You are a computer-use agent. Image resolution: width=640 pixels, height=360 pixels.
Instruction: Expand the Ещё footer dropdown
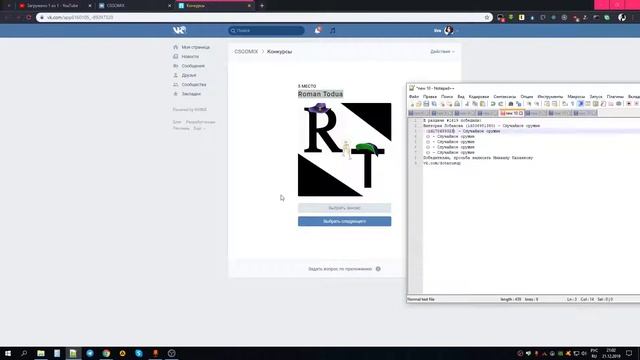[x=199, y=128]
